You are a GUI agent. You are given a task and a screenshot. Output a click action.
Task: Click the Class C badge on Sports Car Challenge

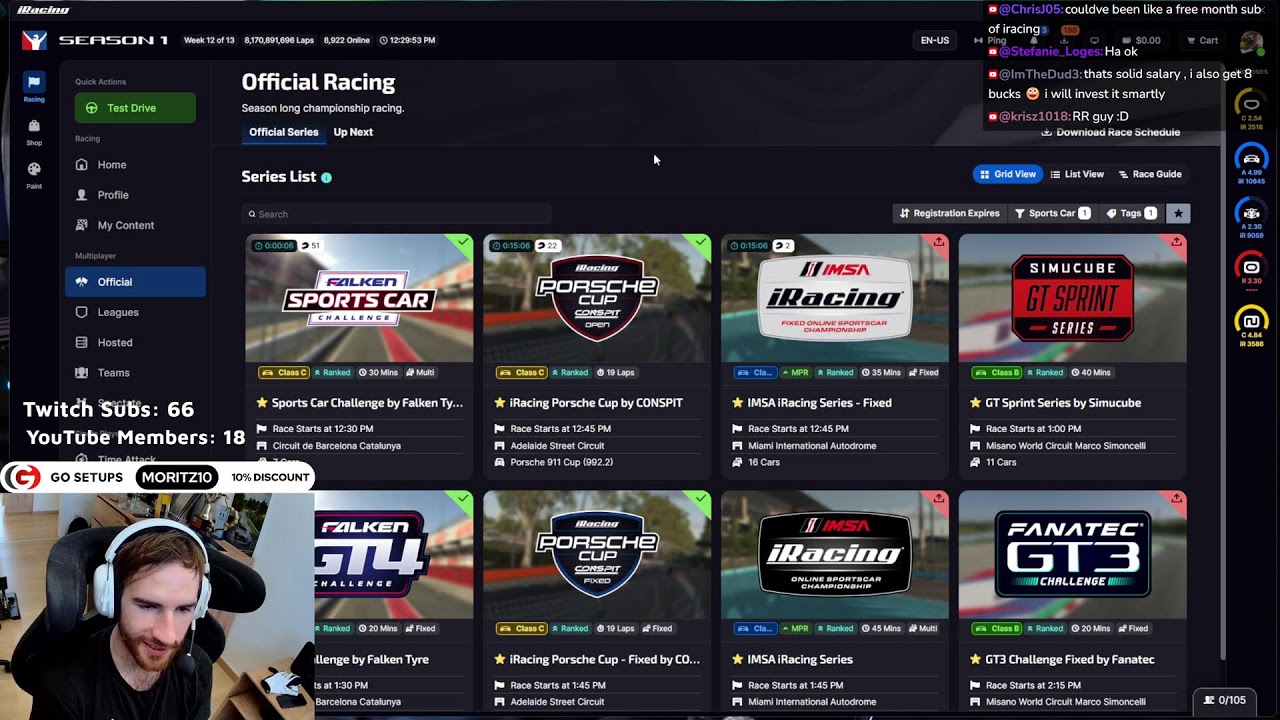point(284,372)
